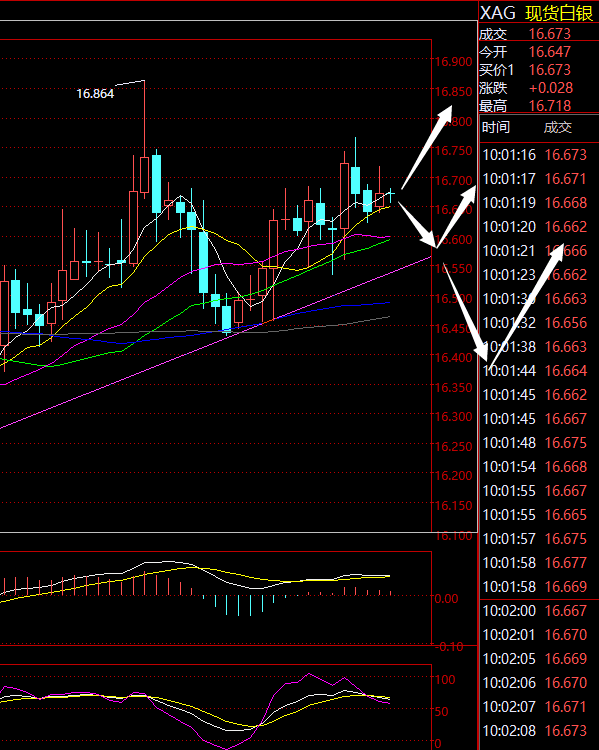Select the 10:02:00 tick row
The height and width of the screenshot is (750, 599).
click(539, 611)
